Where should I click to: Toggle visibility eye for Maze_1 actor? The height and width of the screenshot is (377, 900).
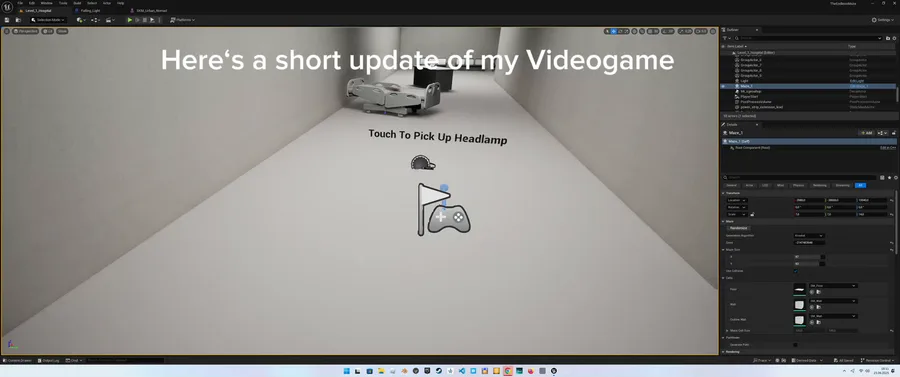click(723, 86)
